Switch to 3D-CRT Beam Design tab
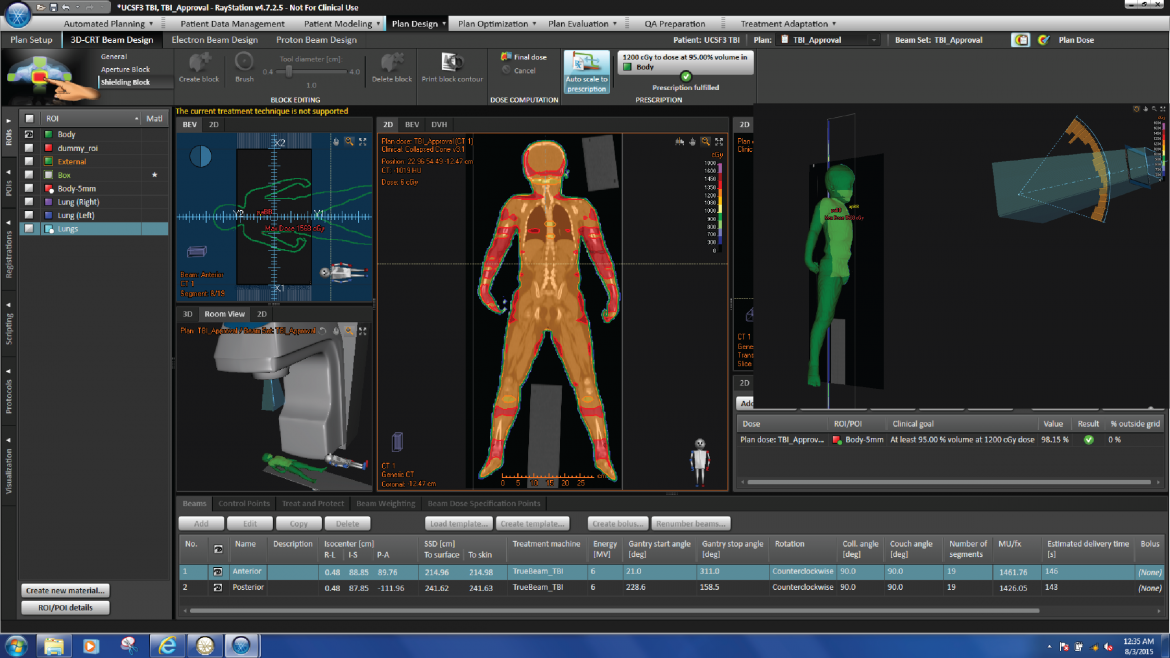 (x=111, y=40)
